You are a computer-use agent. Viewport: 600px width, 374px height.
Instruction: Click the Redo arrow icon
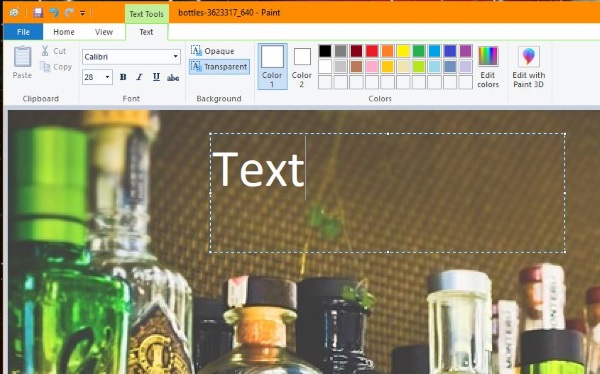coord(69,13)
